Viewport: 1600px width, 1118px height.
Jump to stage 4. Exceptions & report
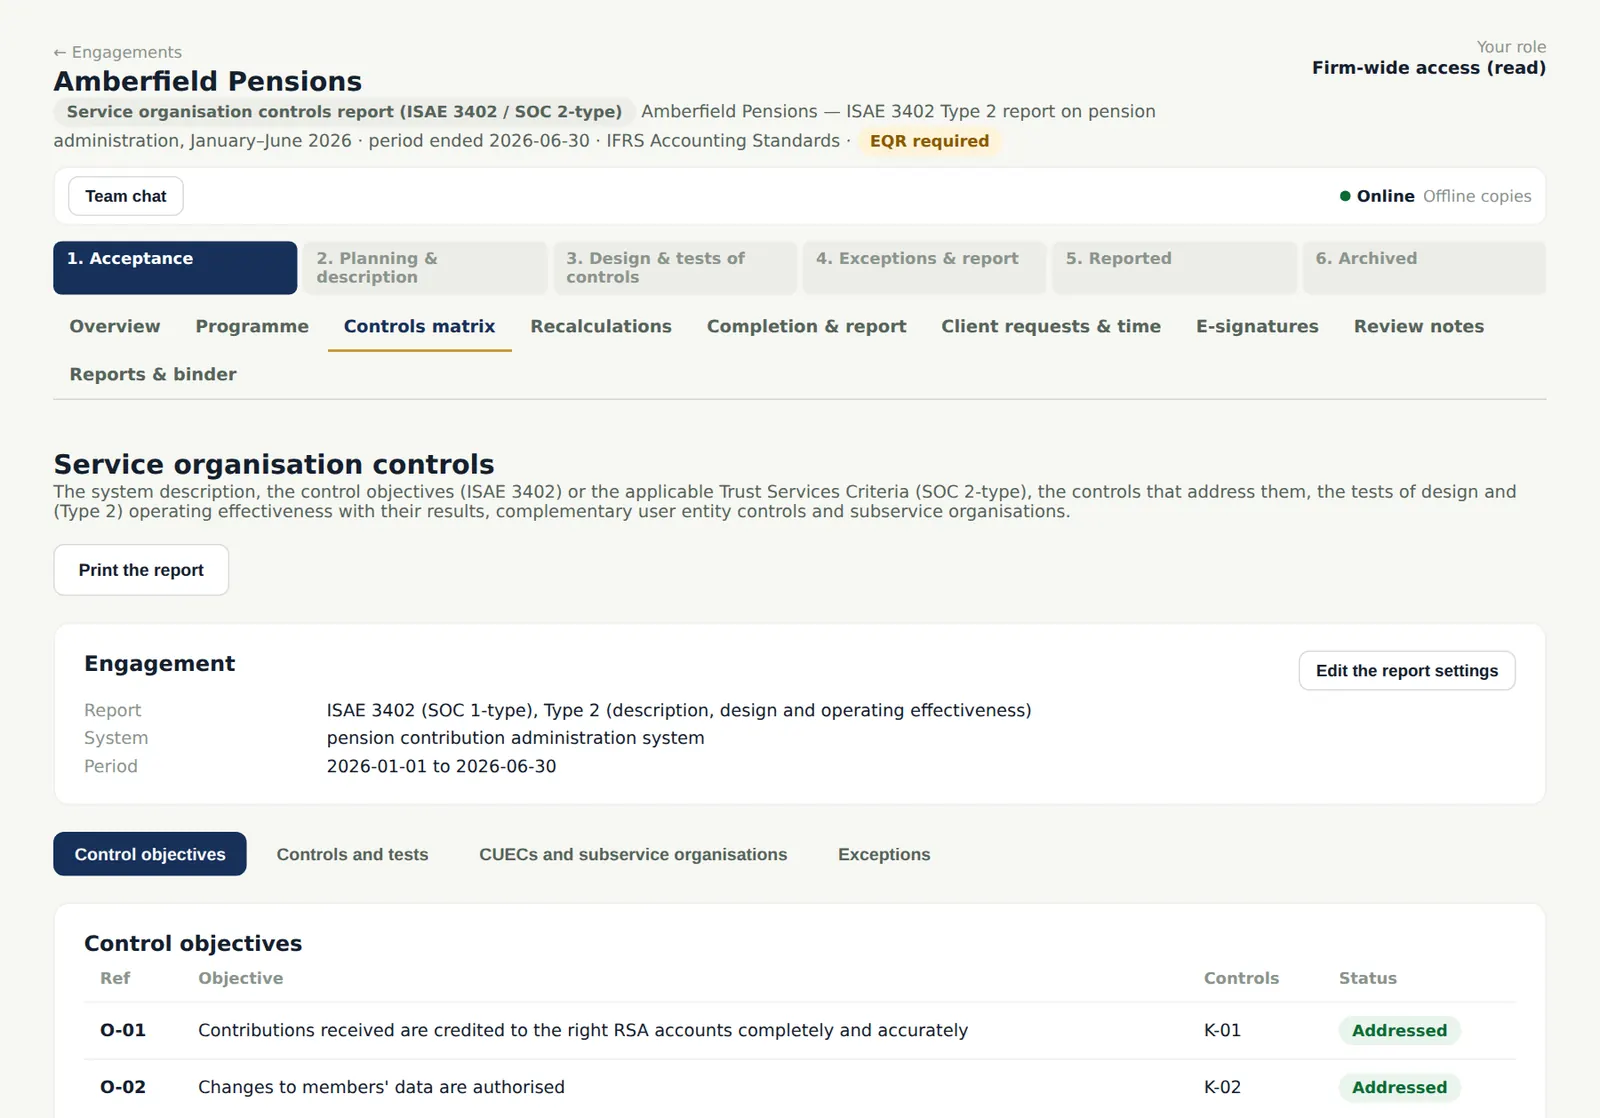924,268
